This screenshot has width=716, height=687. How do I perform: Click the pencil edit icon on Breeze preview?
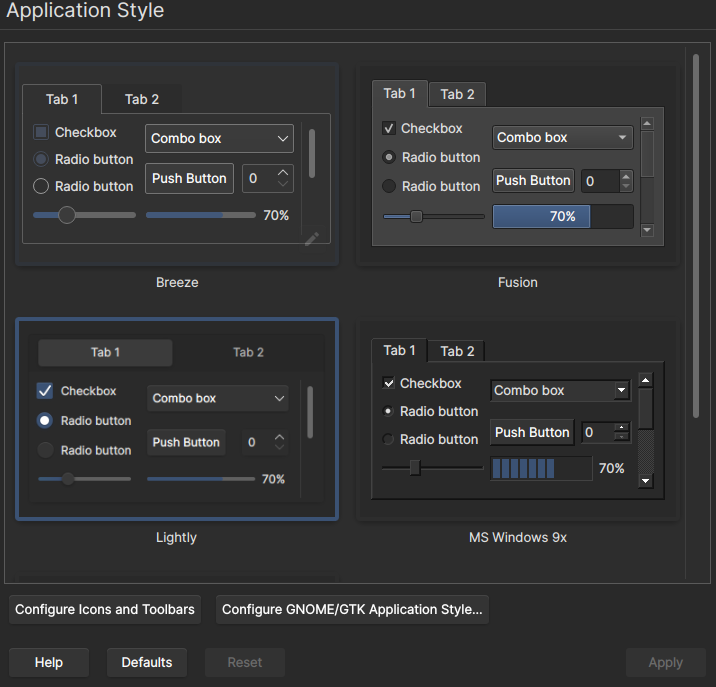(x=312, y=238)
